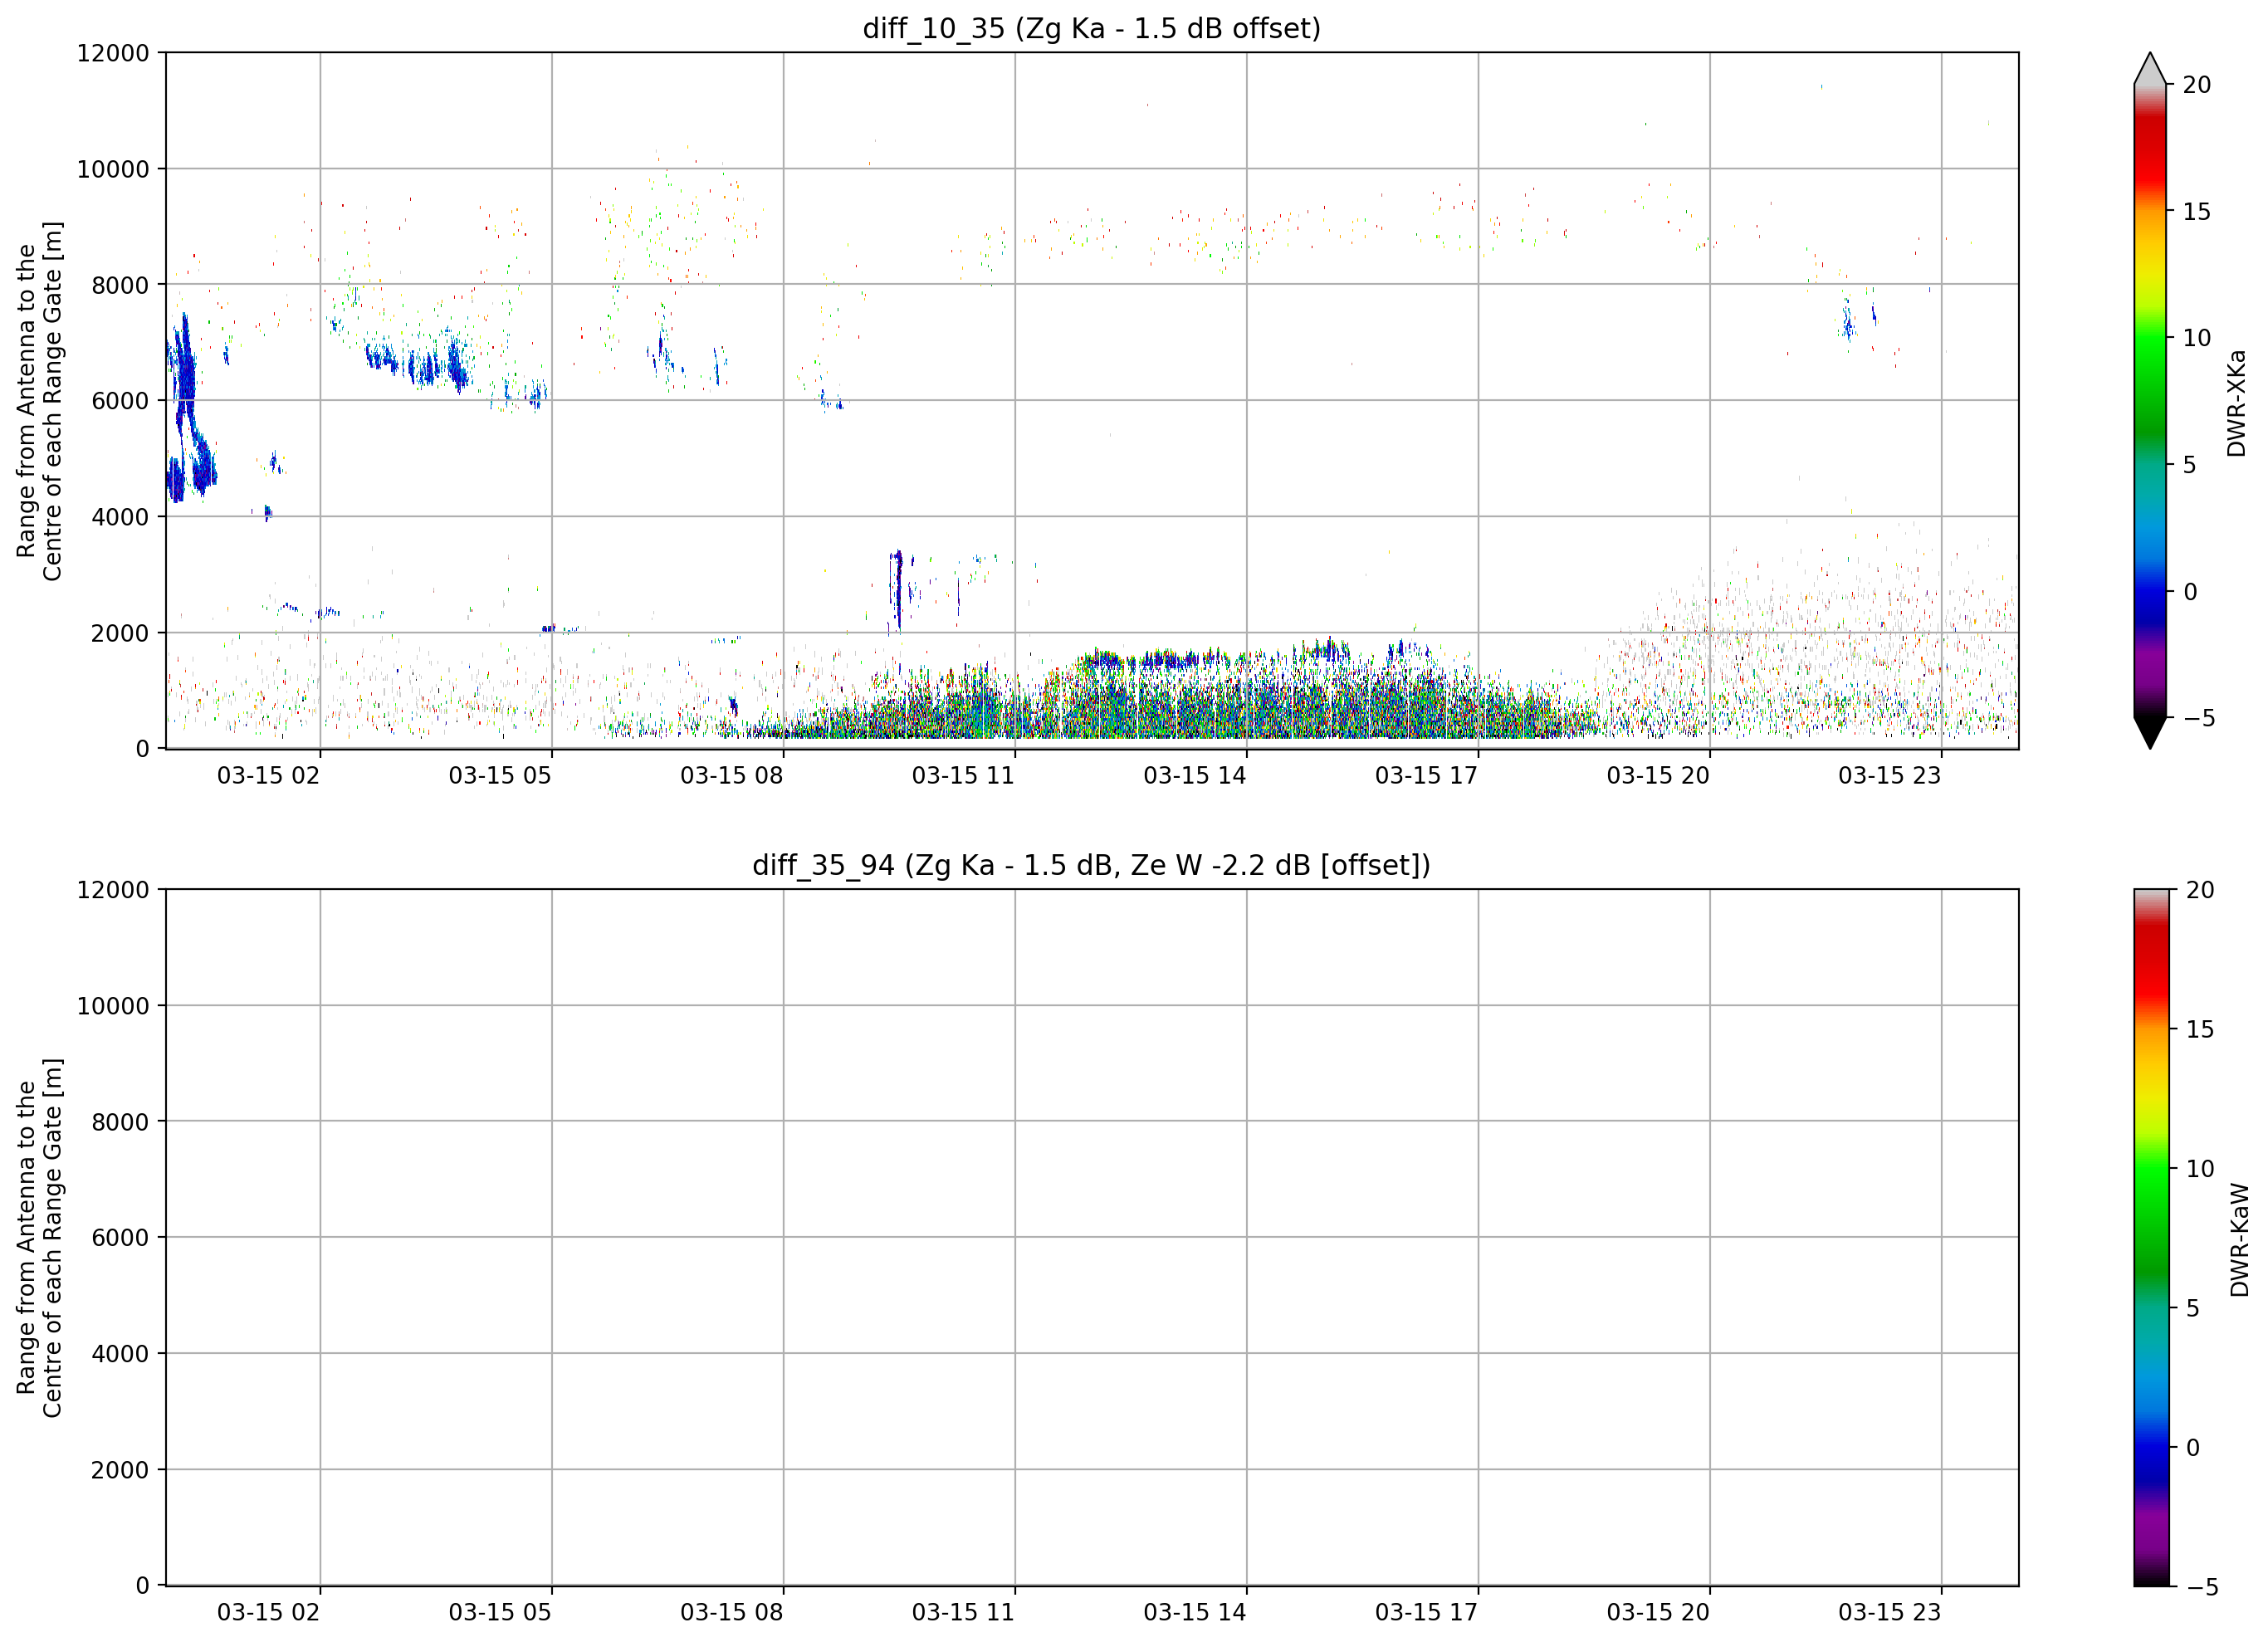Click the '03-15 02' tick label under the diff_35_94 plot
Screen dimensions: 2268x1642
(268, 1612)
